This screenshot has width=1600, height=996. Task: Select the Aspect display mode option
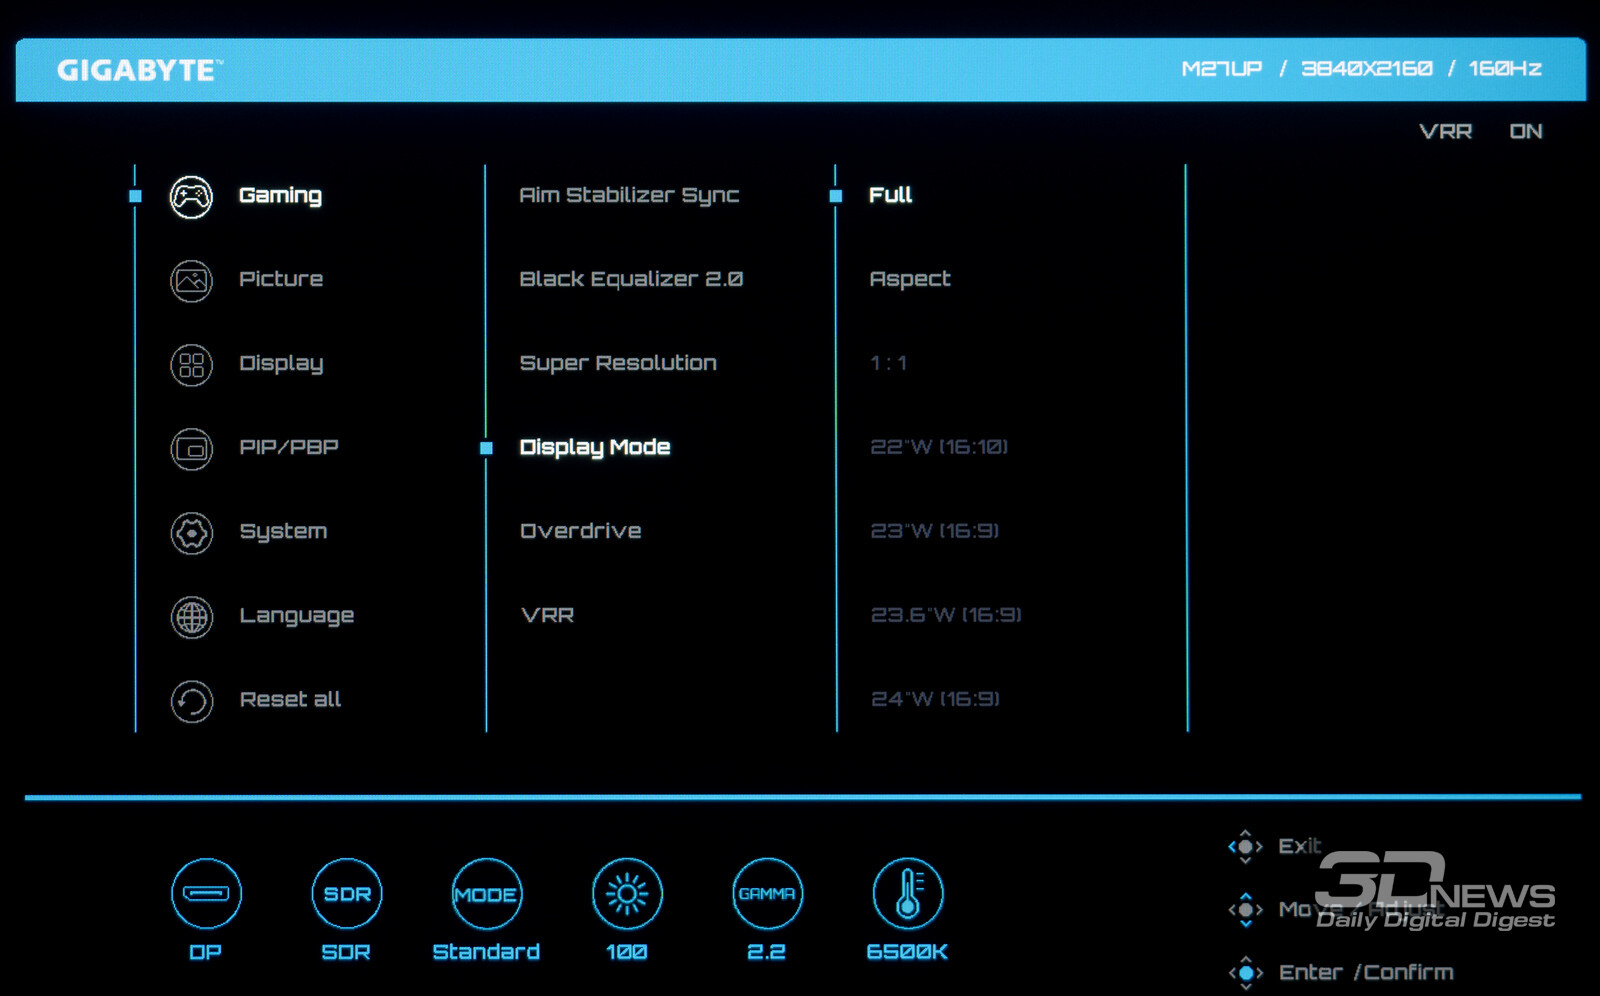click(x=909, y=279)
